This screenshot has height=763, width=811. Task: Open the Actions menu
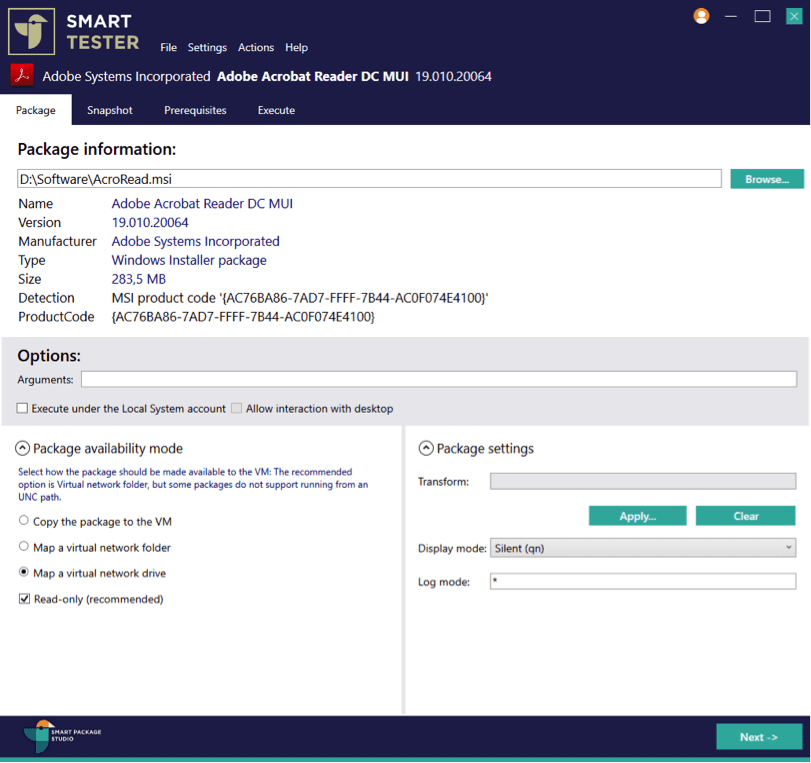(256, 47)
